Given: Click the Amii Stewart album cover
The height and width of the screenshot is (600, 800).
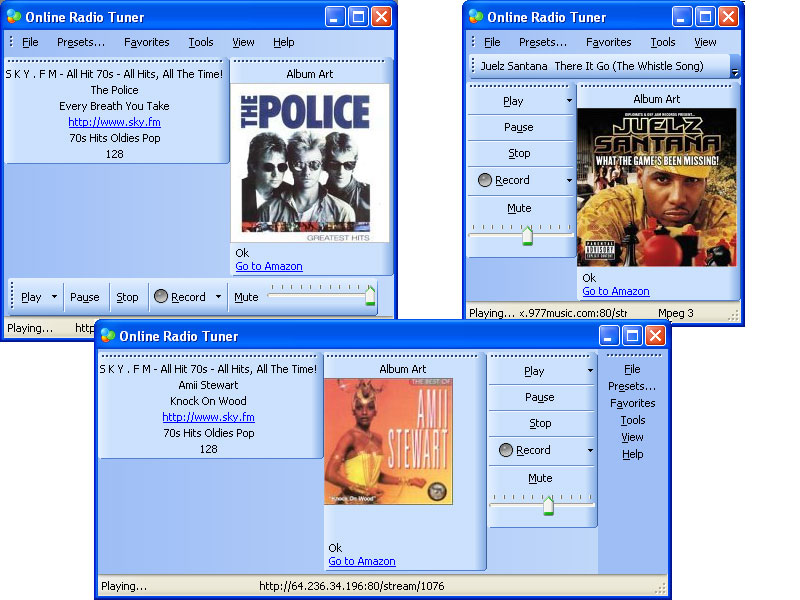Looking at the screenshot, I should pyautogui.click(x=388, y=441).
